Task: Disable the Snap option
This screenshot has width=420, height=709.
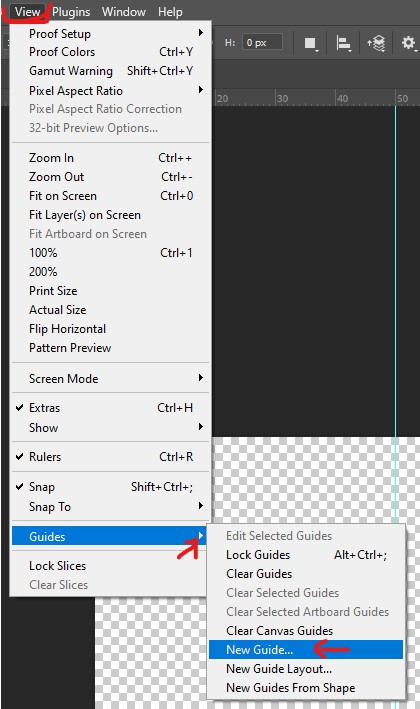Action: coord(111,487)
